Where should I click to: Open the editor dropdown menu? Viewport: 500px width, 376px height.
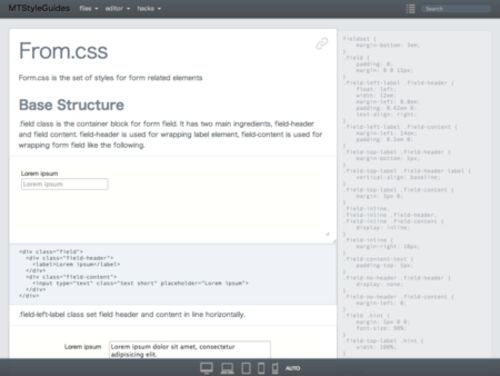pos(117,9)
